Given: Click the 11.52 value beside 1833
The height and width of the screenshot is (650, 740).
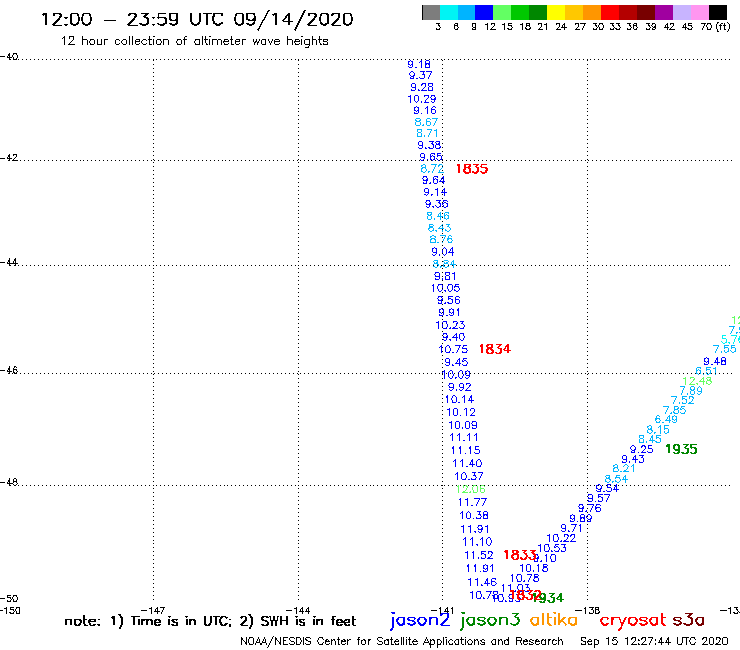Looking at the screenshot, I should tap(479, 556).
